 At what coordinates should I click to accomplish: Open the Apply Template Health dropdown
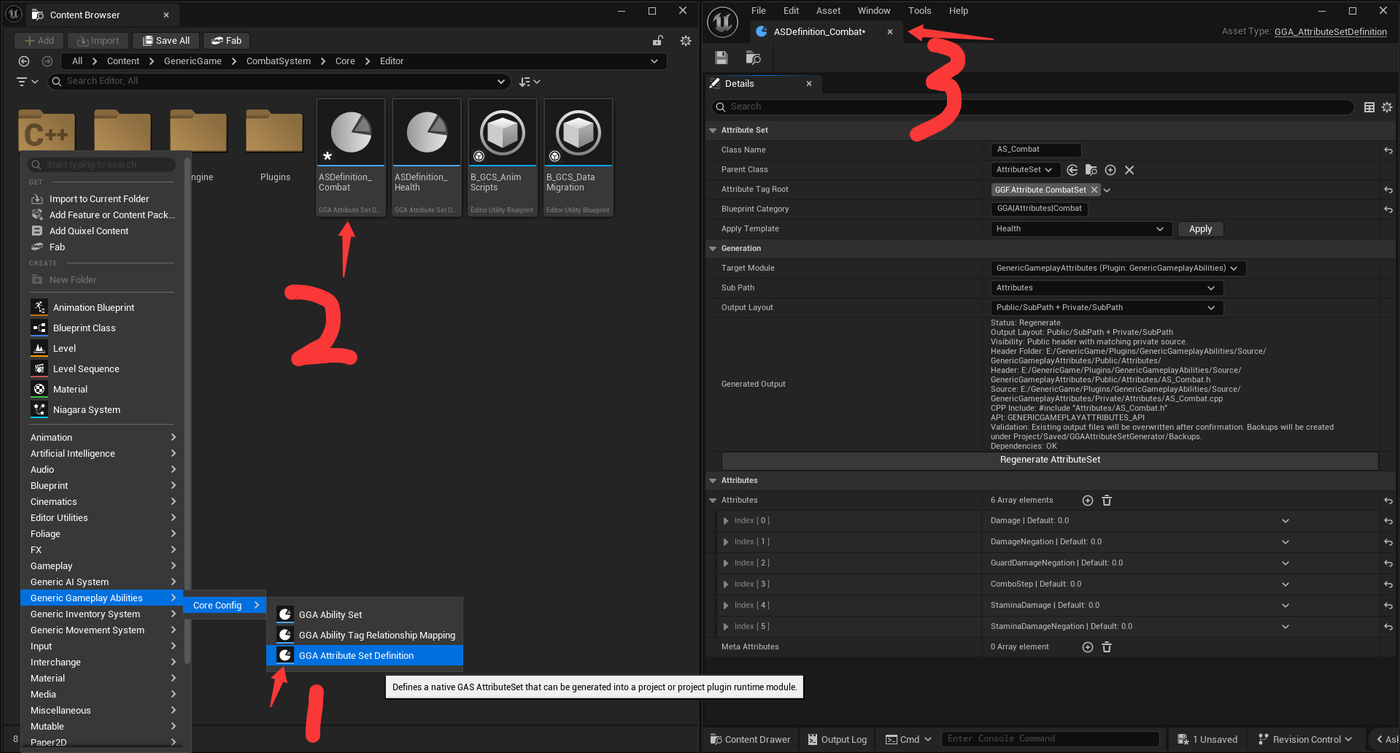tap(1081, 229)
